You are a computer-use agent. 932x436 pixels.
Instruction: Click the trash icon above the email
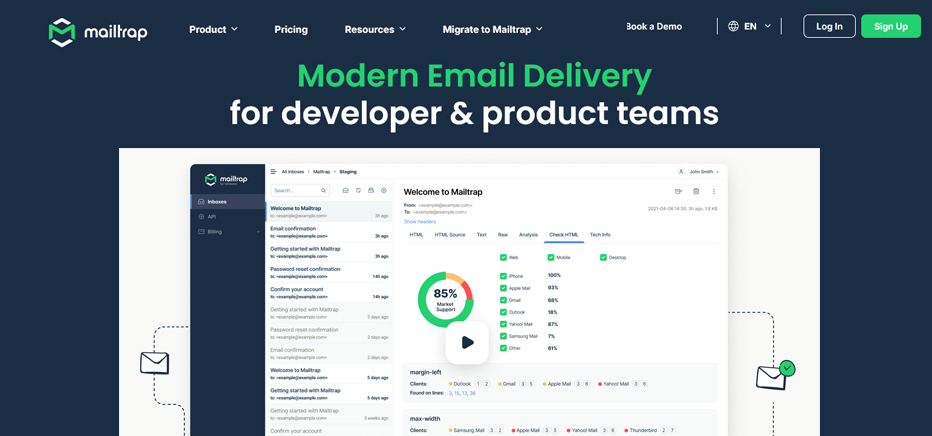[x=696, y=191]
